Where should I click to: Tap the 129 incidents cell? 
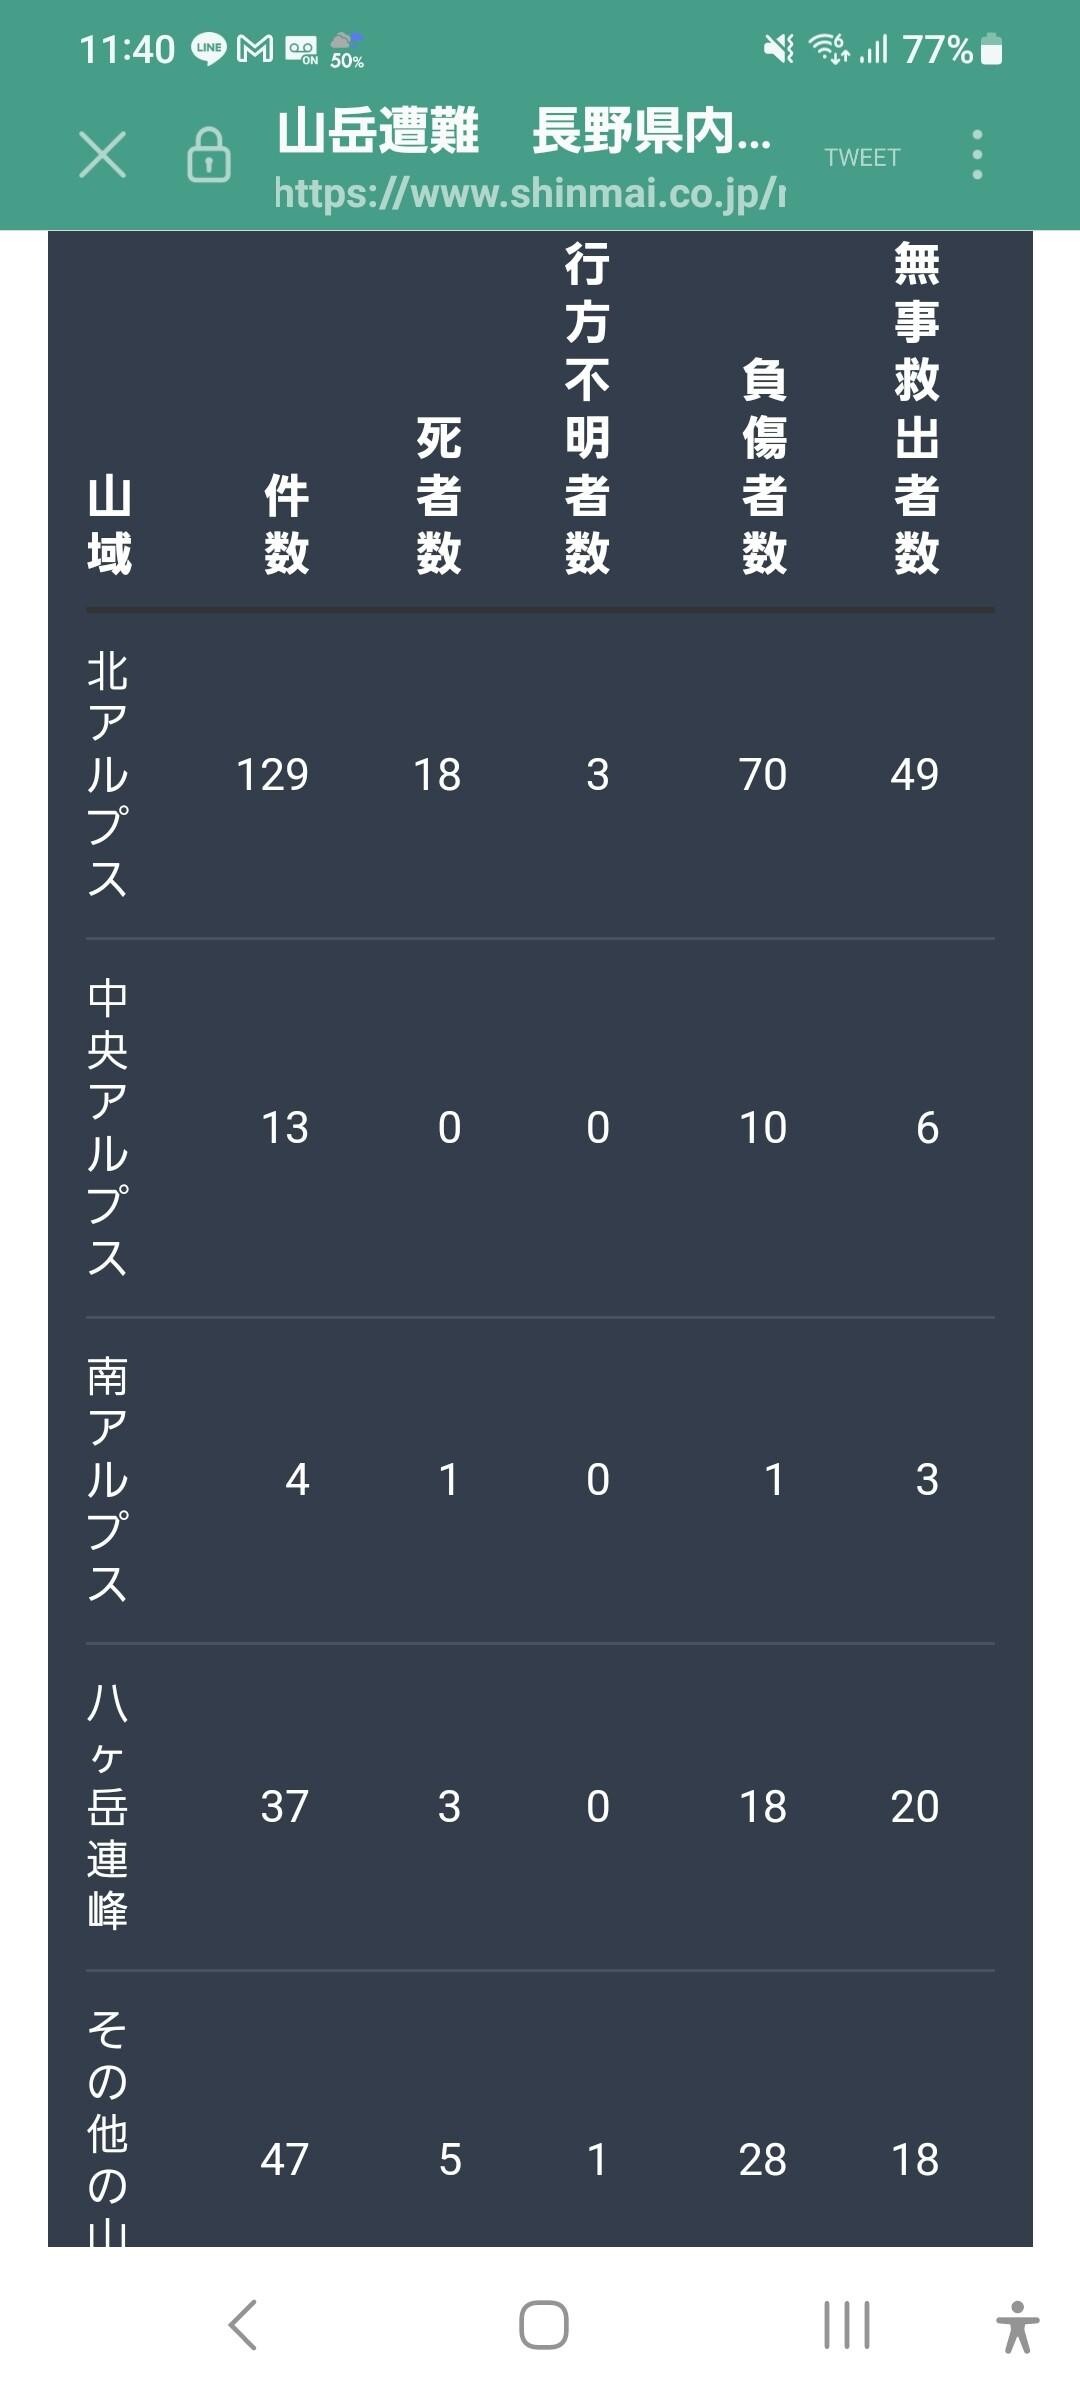272,774
